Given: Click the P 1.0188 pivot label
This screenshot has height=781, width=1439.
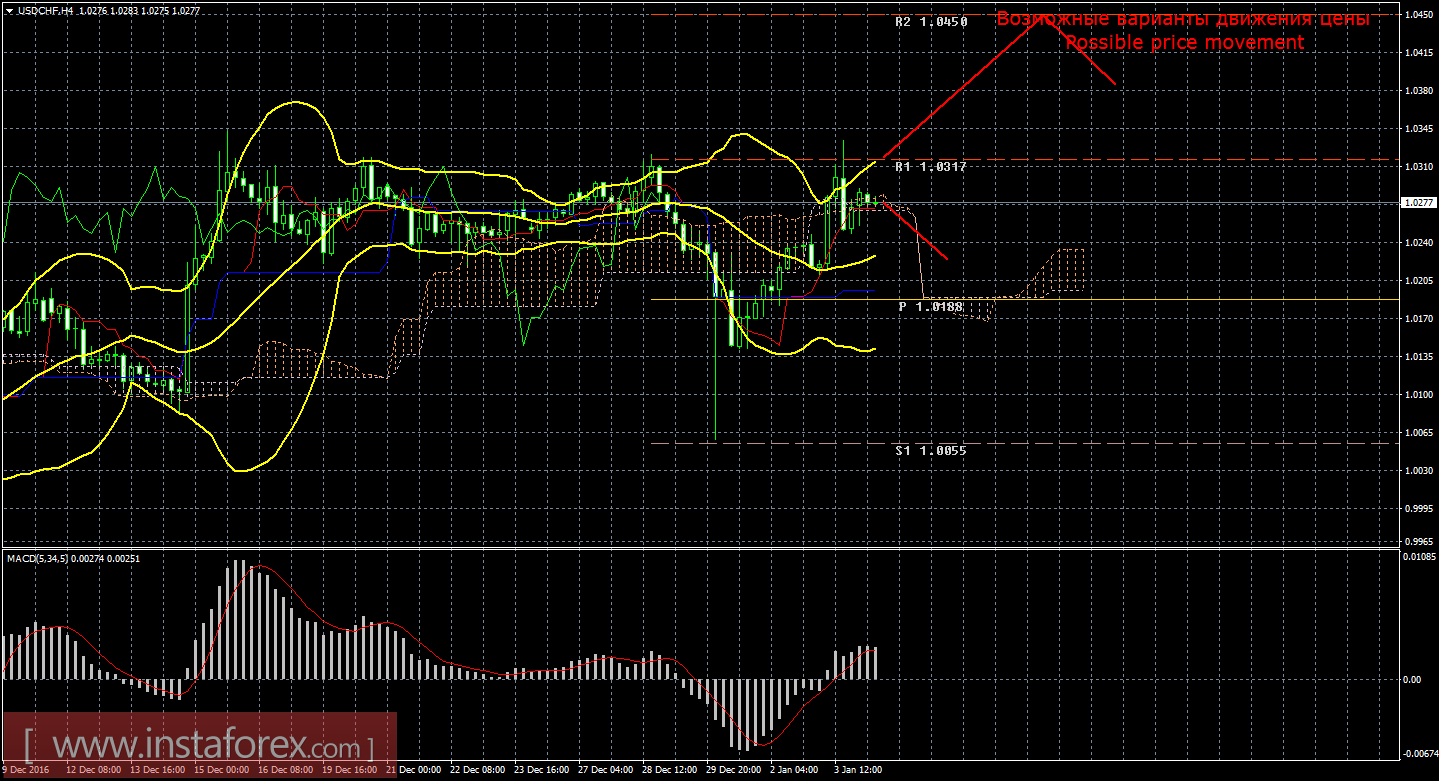Looking at the screenshot, I should point(931,307).
